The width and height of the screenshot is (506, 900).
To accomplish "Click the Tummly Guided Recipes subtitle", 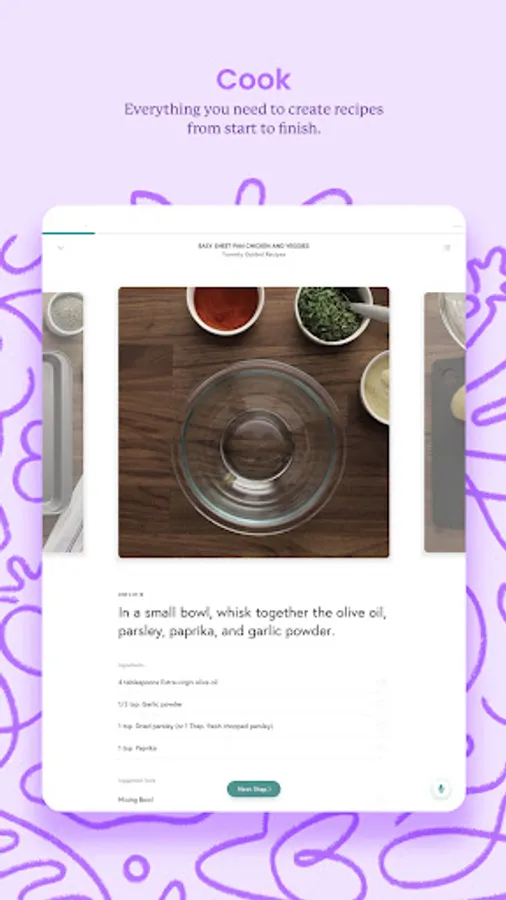I will click(x=254, y=254).
